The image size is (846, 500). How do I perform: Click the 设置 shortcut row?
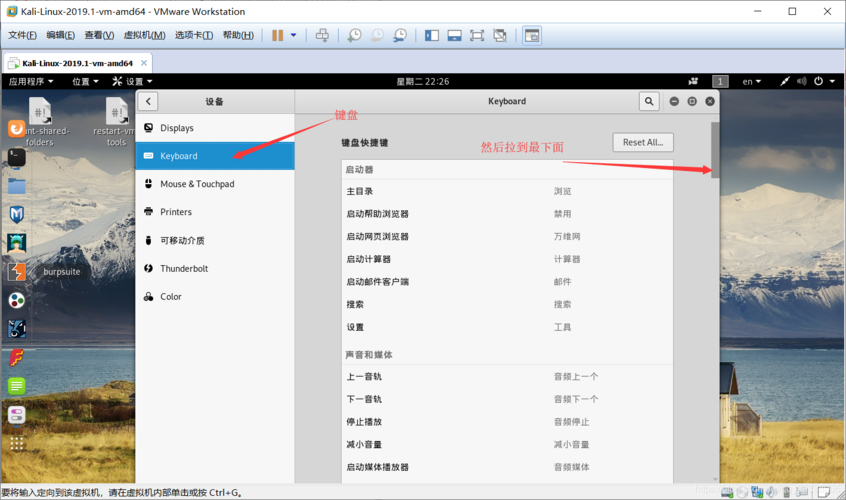507,327
